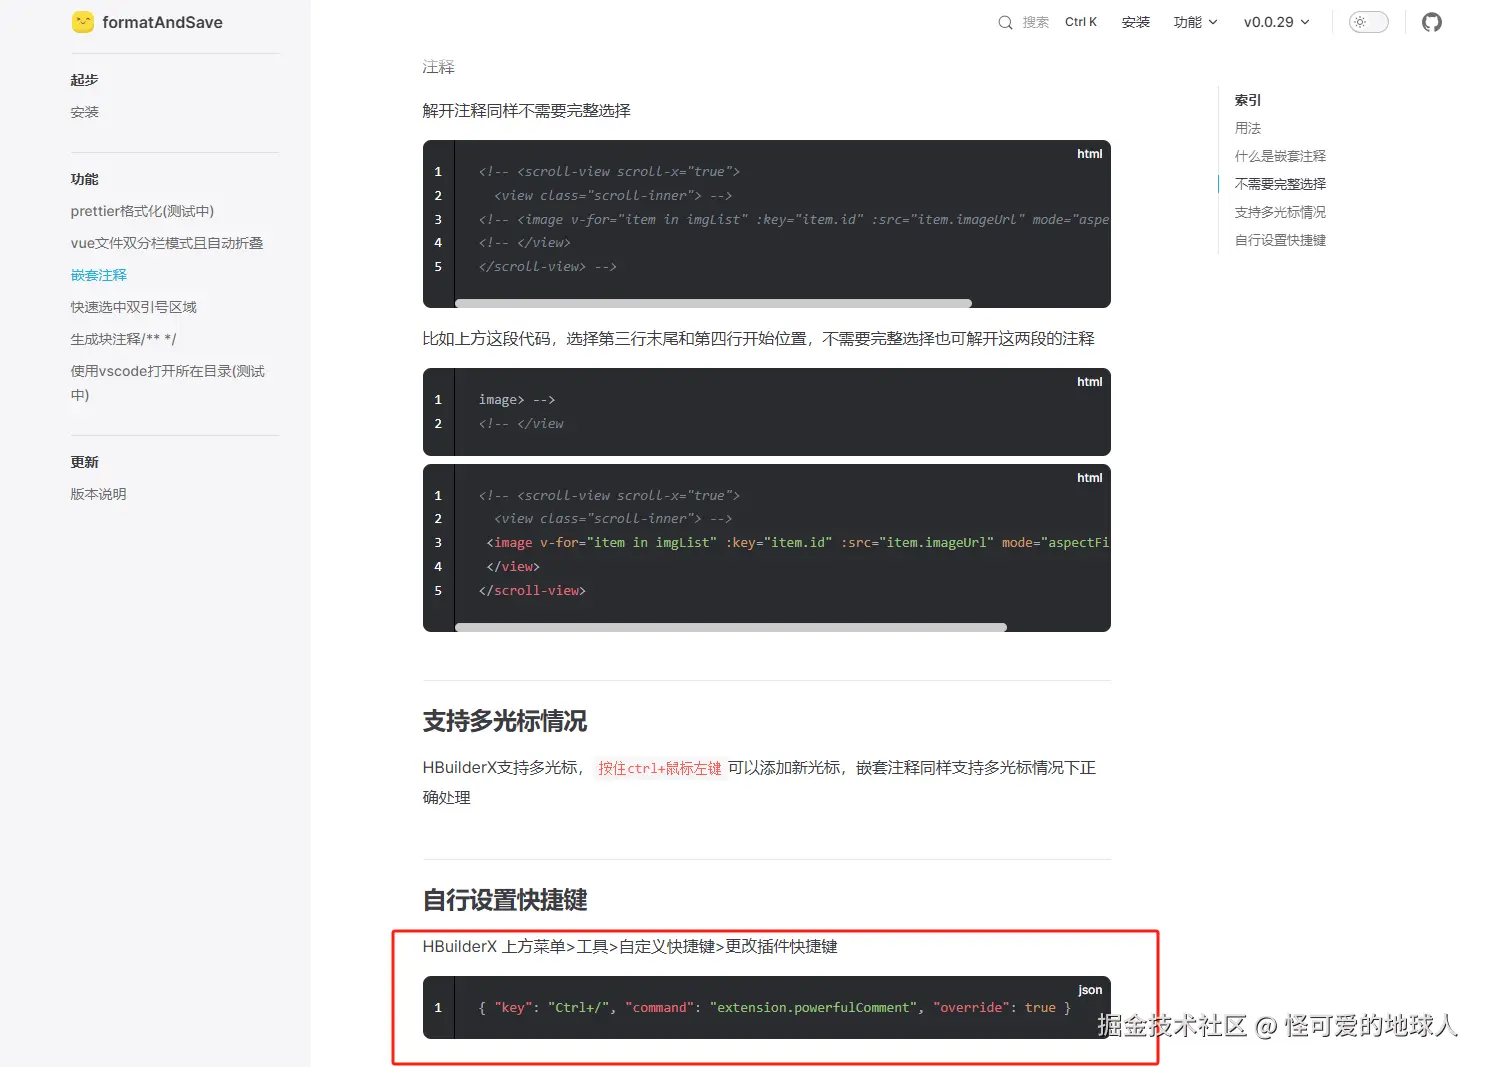1486x1067 pixels.
Task: Go to formatAndSave home title
Action: click(x=162, y=22)
